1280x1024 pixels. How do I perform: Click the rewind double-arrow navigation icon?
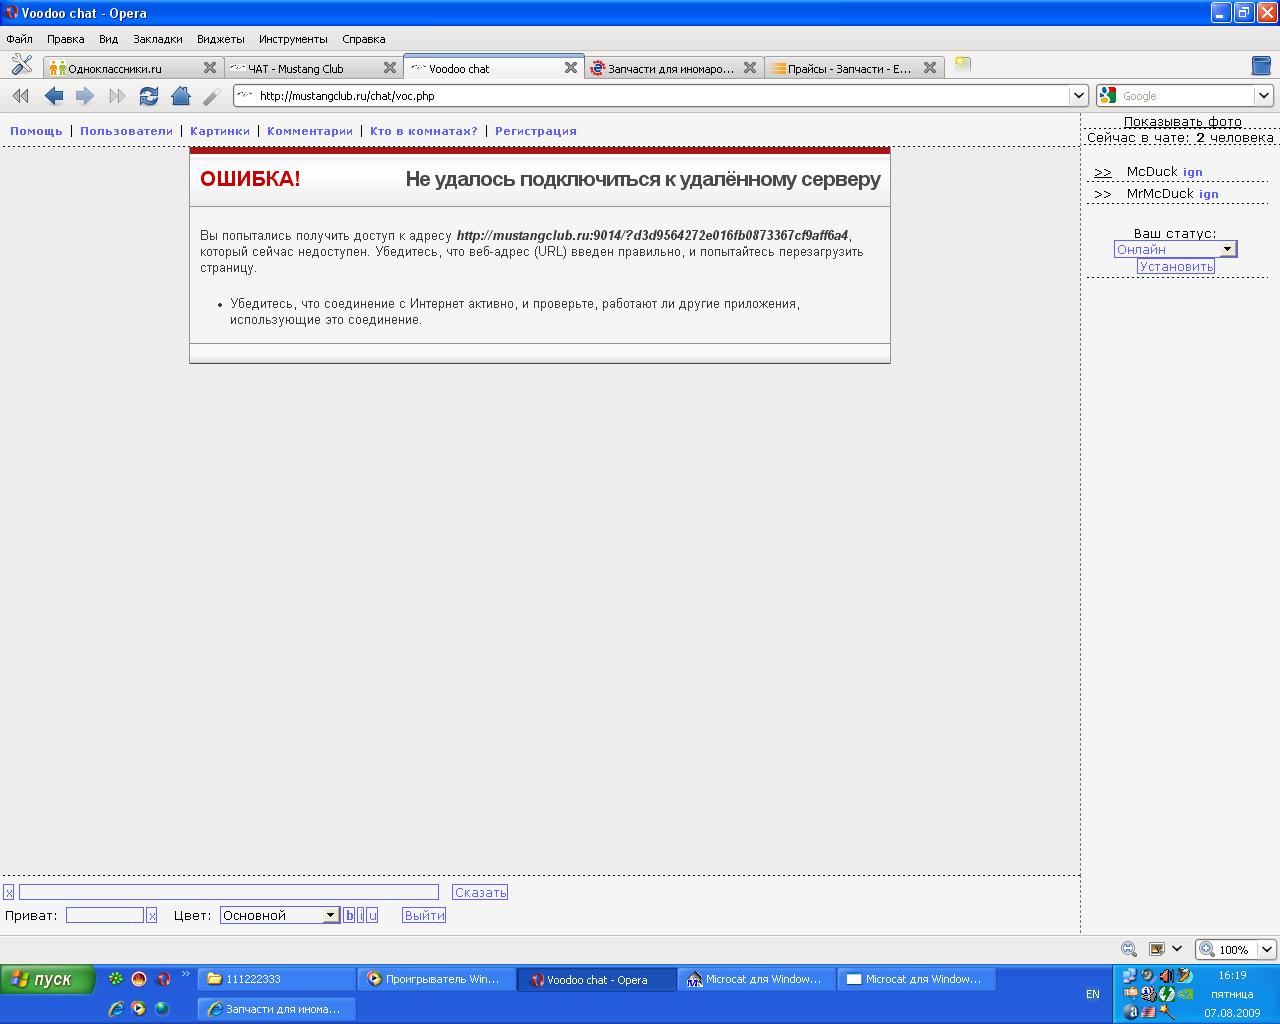click(x=20, y=96)
